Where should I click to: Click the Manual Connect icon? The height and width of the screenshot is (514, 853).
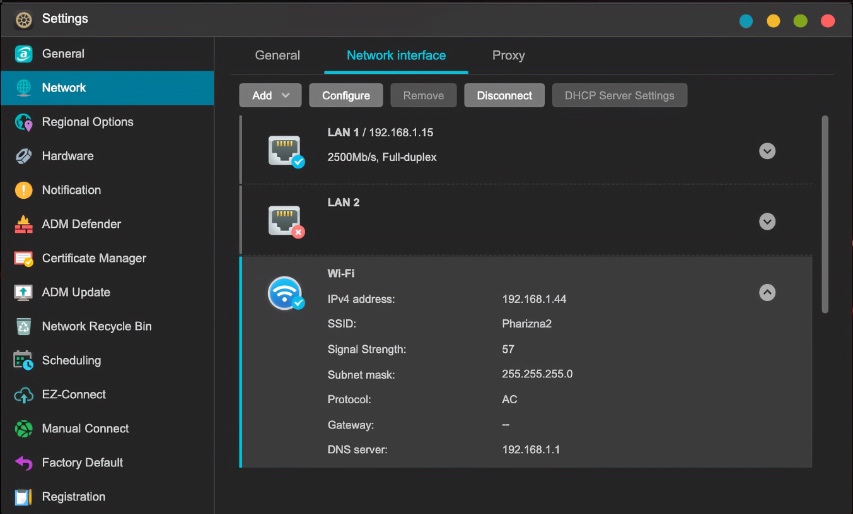23,429
